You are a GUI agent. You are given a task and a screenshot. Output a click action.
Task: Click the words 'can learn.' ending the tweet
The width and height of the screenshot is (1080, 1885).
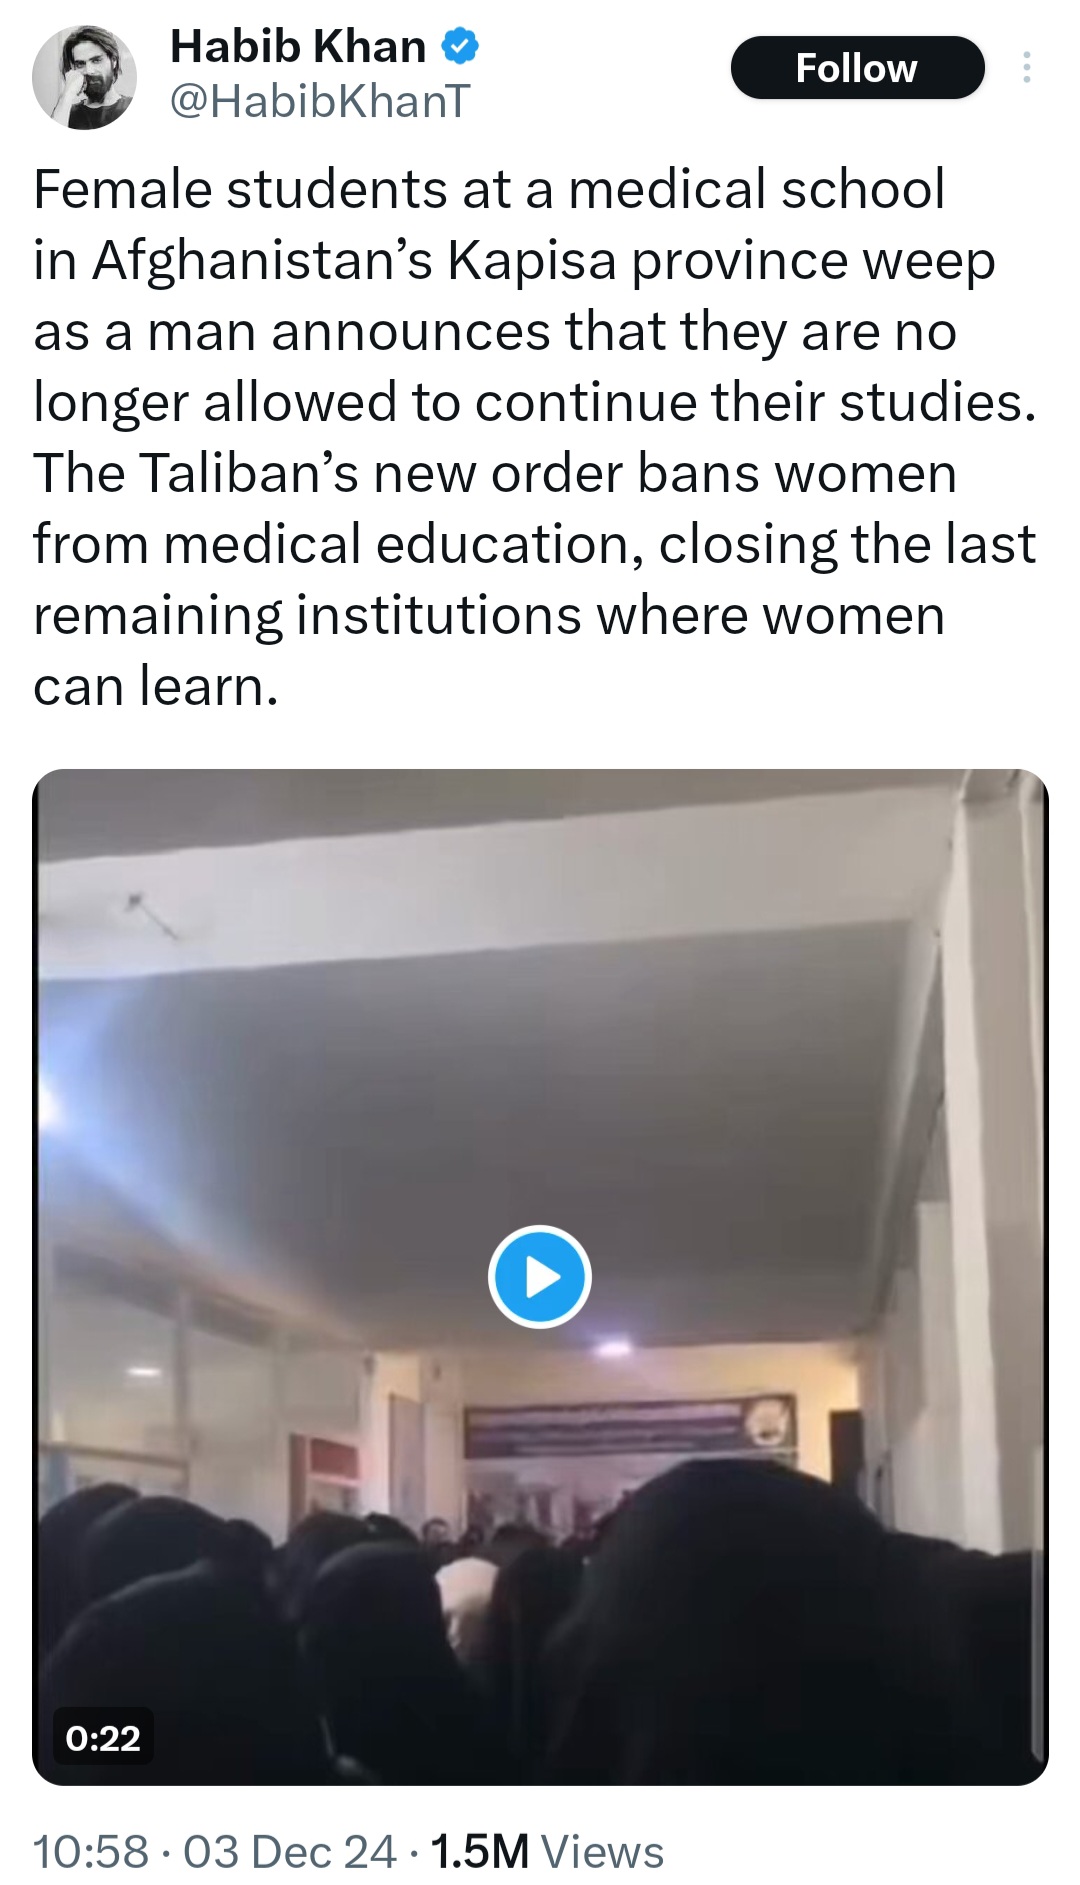pos(156,687)
